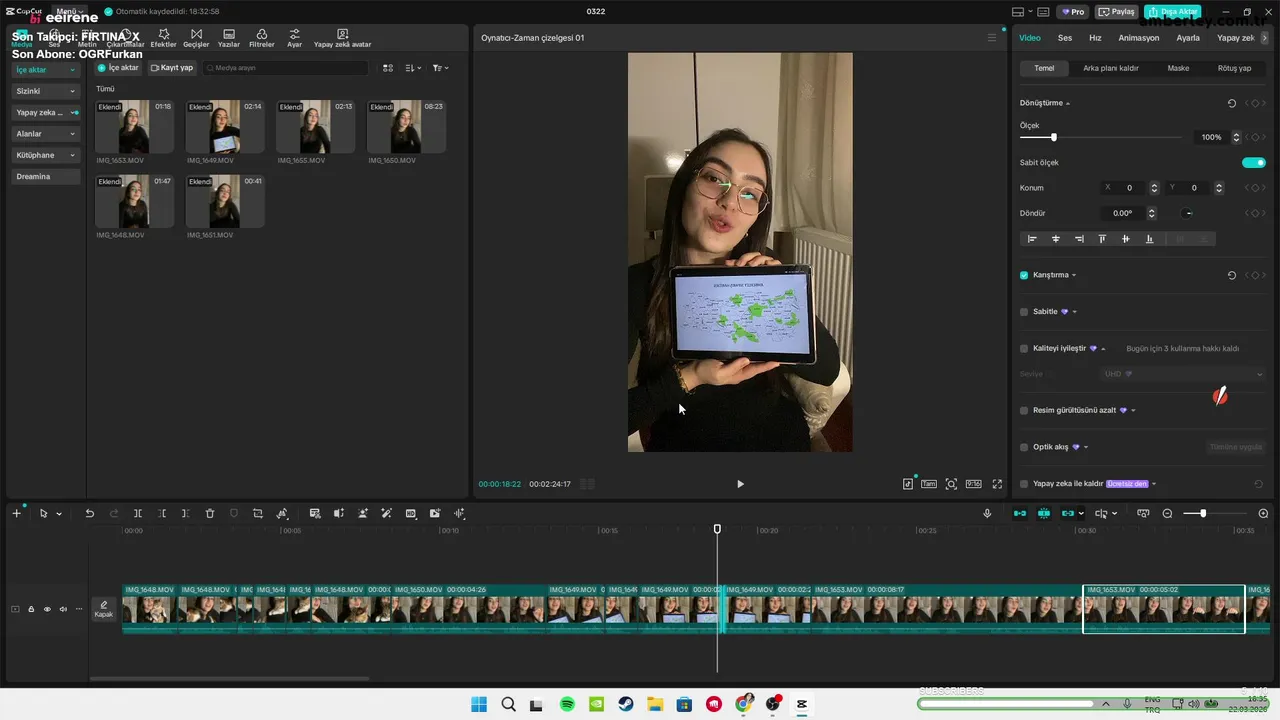The height and width of the screenshot is (720, 1280).
Task: Collapse the Dönüştürme section
Action: pyautogui.click(x=1068, y=104)
